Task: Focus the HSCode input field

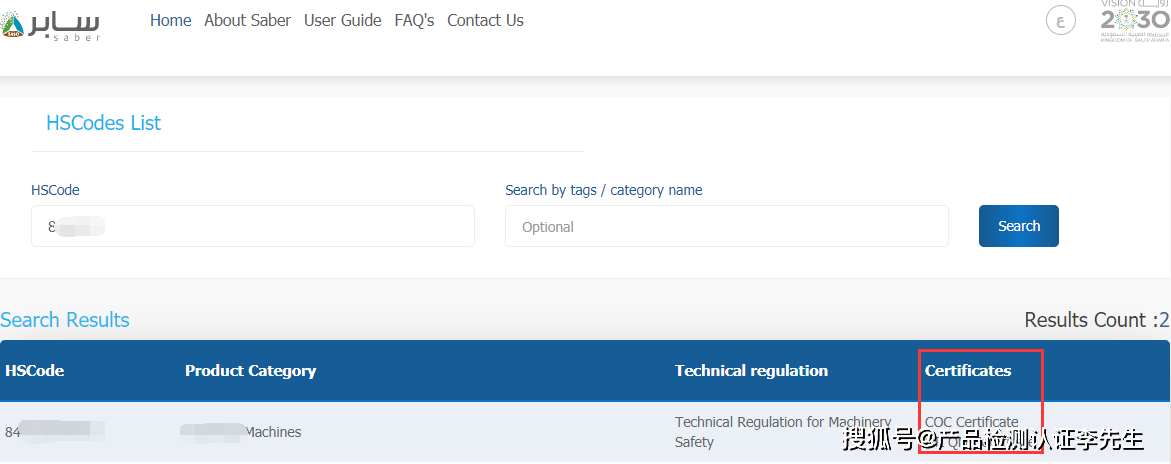Action: [252, 226]
